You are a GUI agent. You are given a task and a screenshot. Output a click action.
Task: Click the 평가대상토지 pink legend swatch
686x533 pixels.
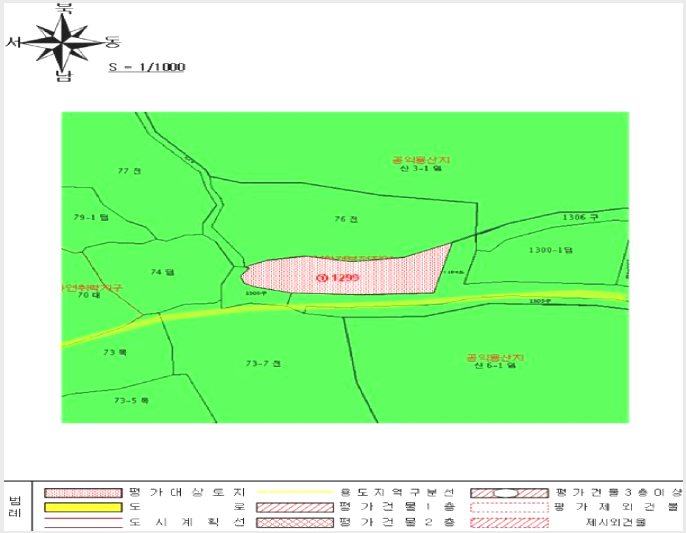pos(83,493)
